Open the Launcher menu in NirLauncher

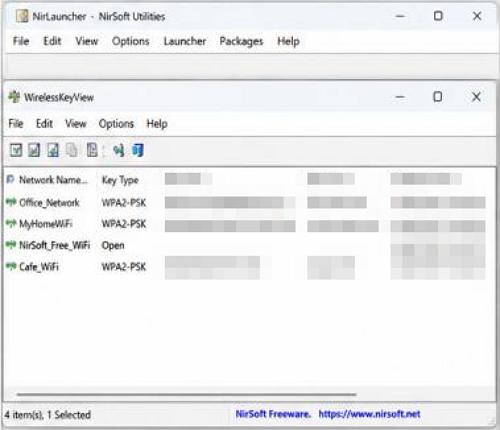(x=185, y=41)
